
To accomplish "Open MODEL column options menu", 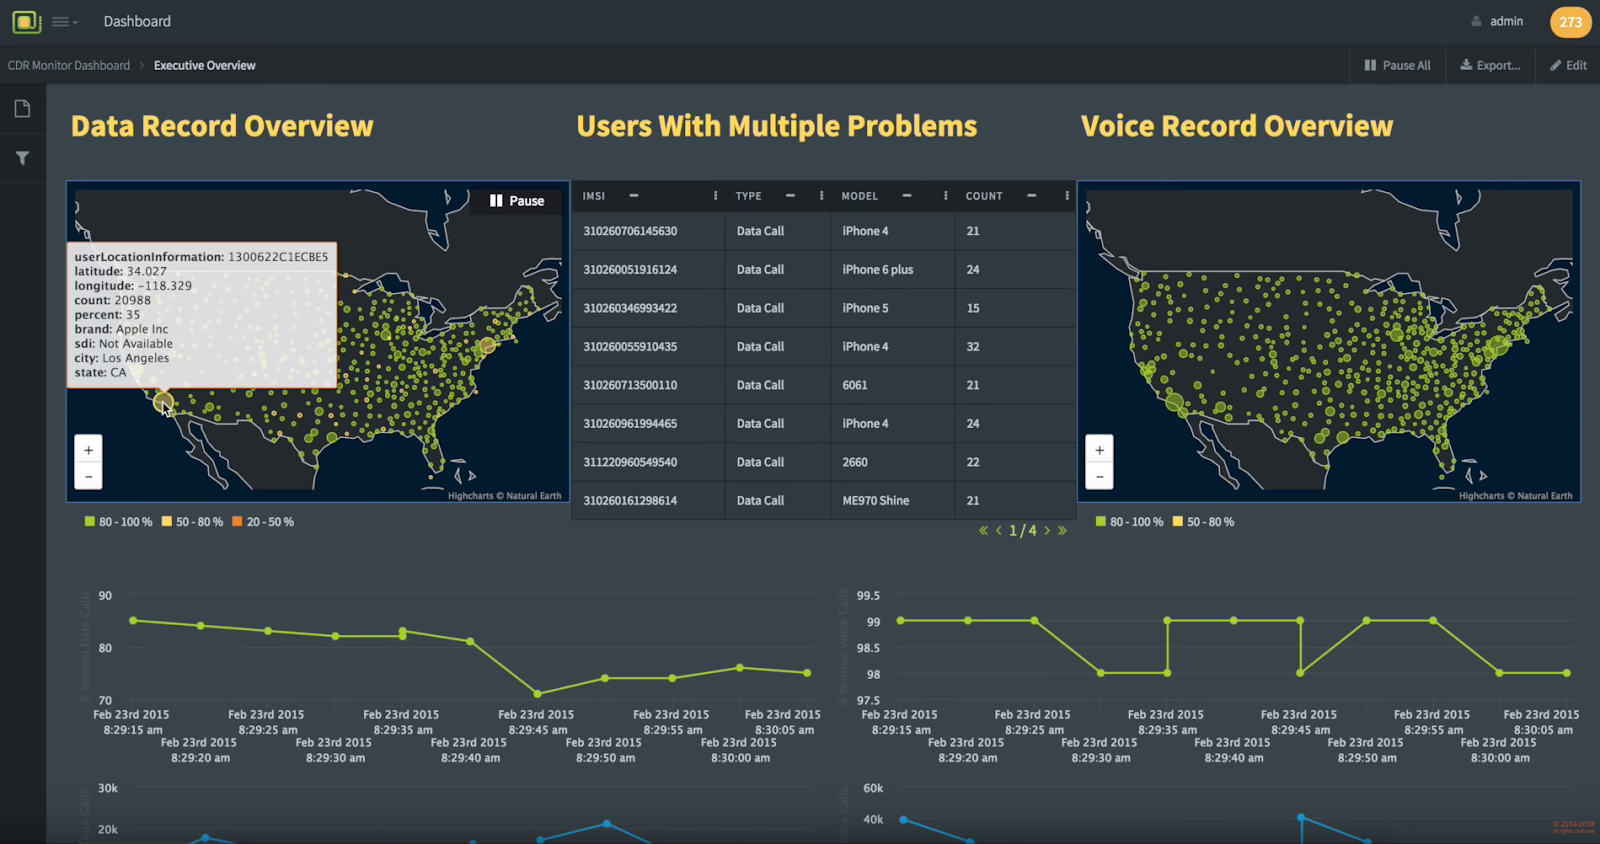I will 946,196.
